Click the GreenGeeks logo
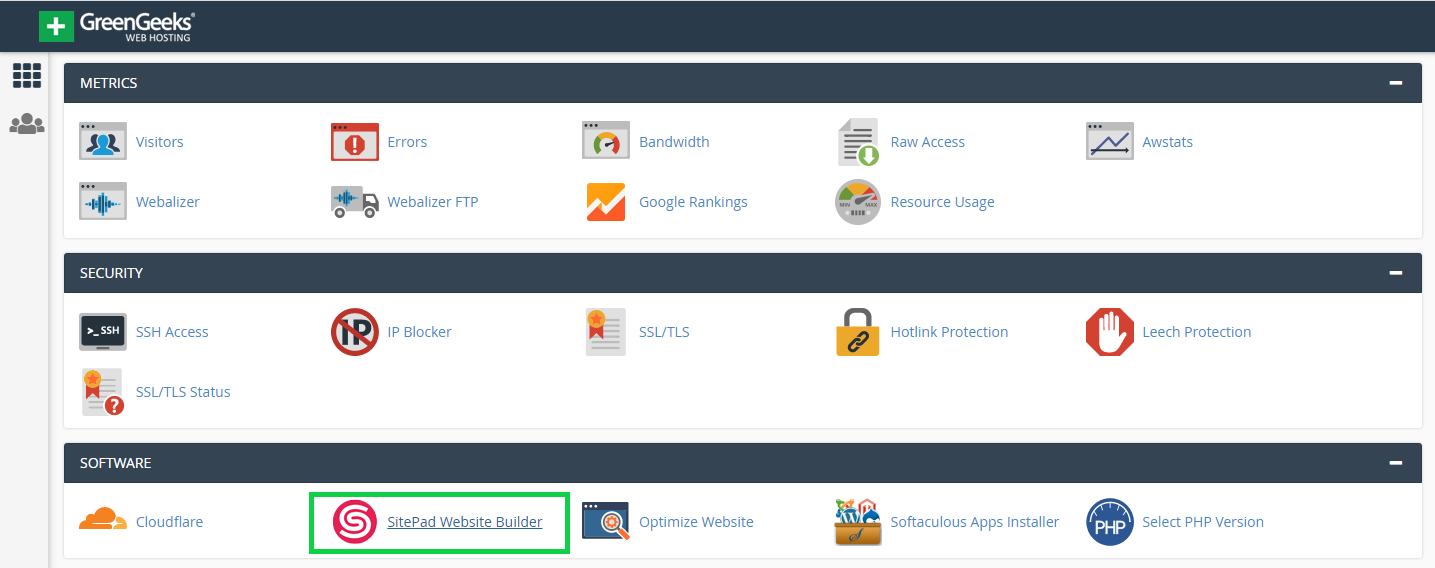 point(117,26)
